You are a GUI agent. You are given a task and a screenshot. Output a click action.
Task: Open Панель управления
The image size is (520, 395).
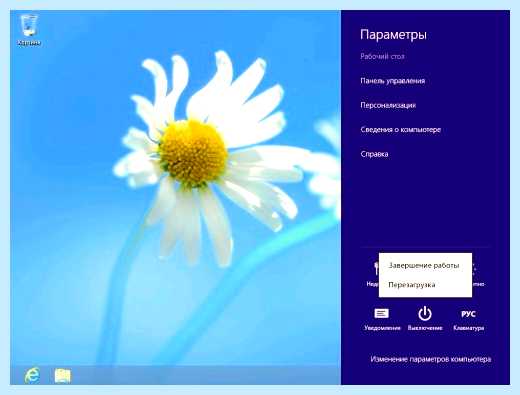point(392,81)
